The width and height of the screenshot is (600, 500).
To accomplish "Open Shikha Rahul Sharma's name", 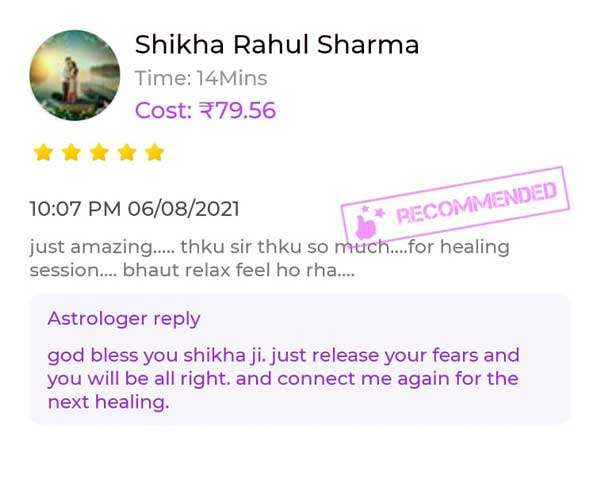I will pyautogui.click(x=277, y=44).
